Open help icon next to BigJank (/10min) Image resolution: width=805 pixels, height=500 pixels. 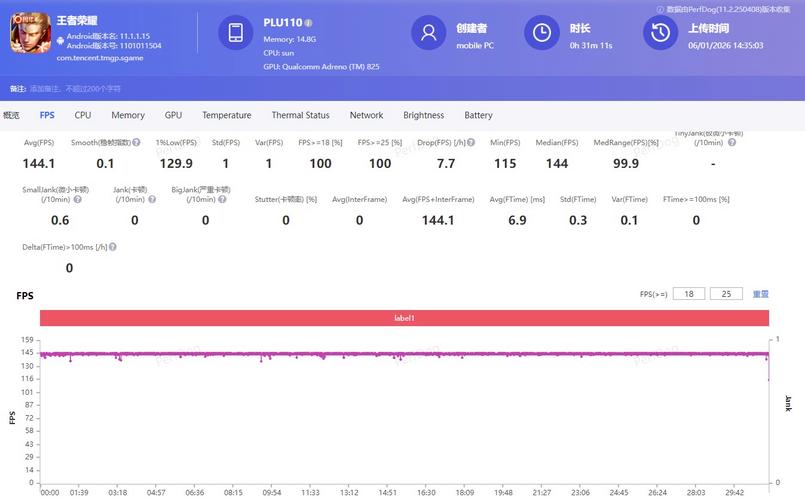[222, 199]
